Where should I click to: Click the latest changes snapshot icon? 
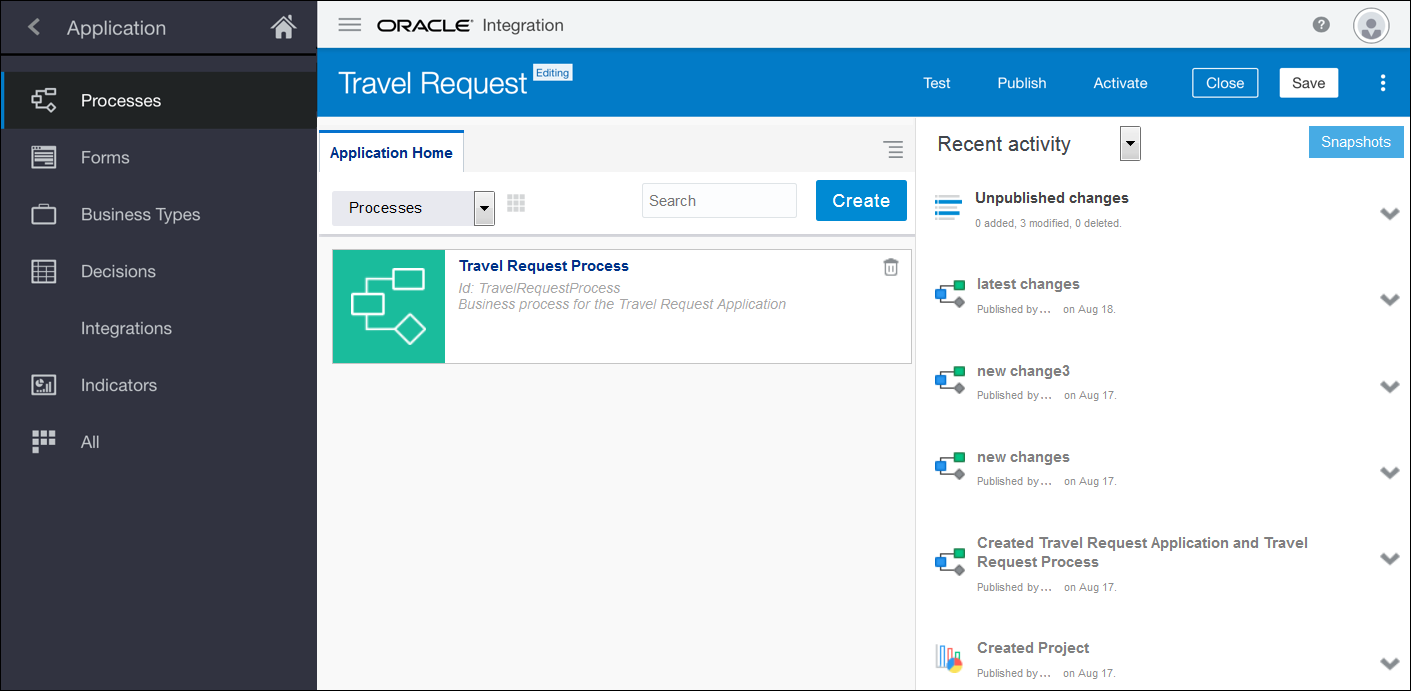(950, 294)
